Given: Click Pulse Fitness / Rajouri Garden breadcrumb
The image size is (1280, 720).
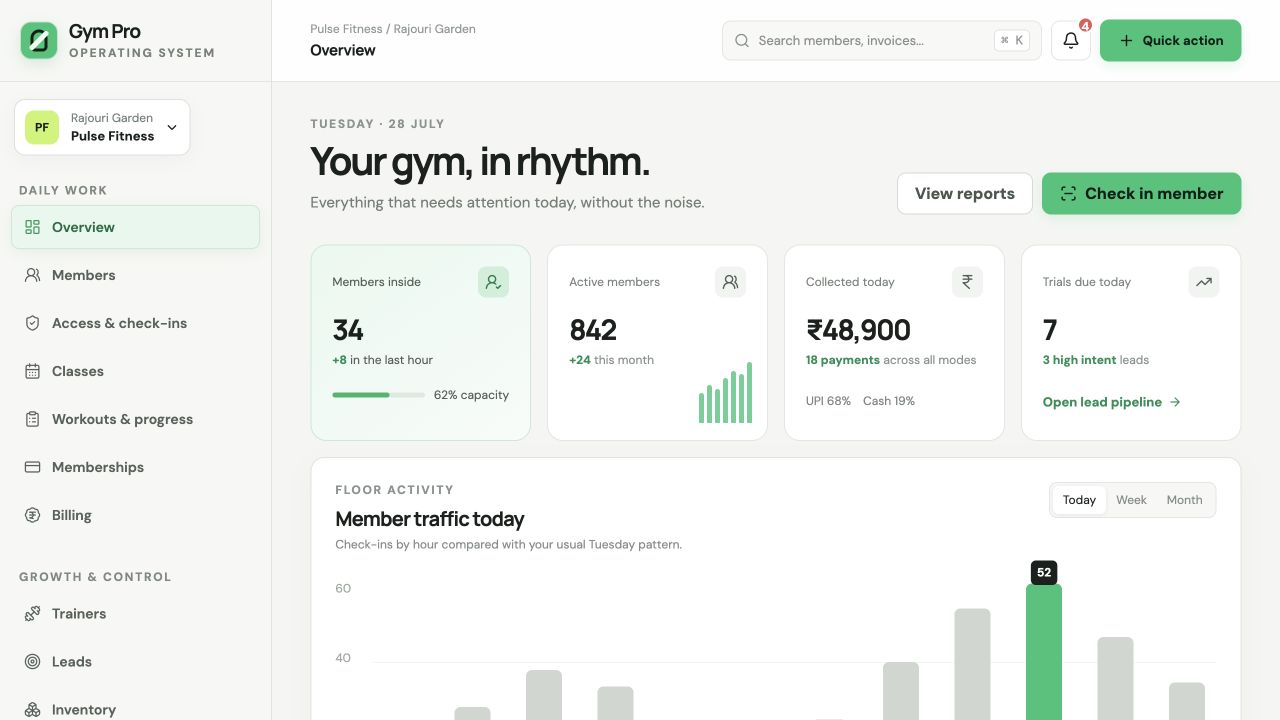Looking at the screenshot, I should point(393,29).
